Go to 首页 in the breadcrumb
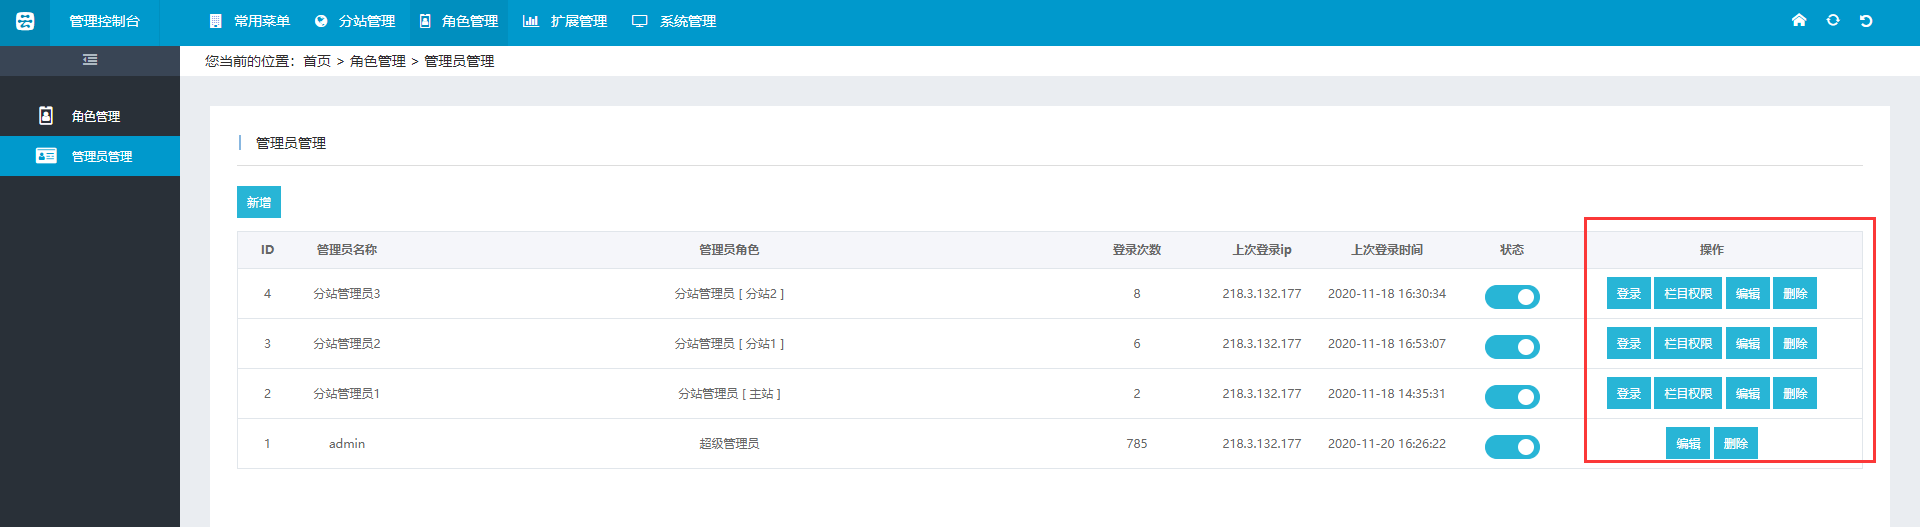Viewport: 1920px width, 527px height. coord(317,61)
